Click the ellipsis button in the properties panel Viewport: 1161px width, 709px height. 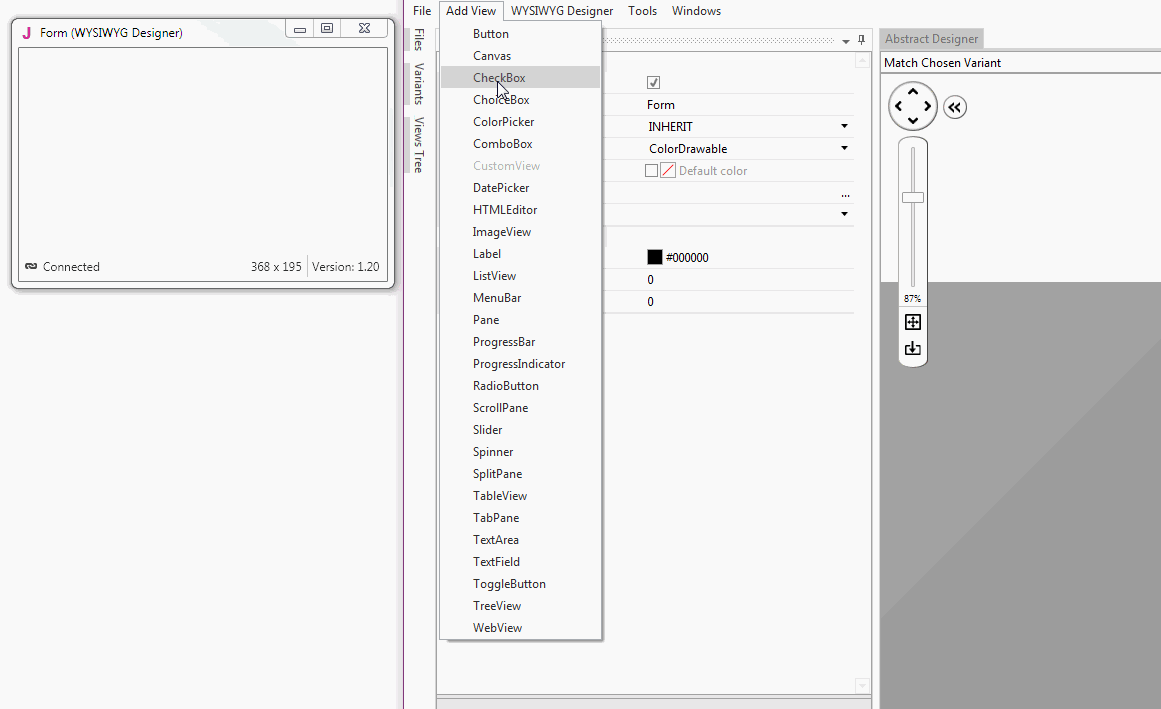click(x=845, y=195)
